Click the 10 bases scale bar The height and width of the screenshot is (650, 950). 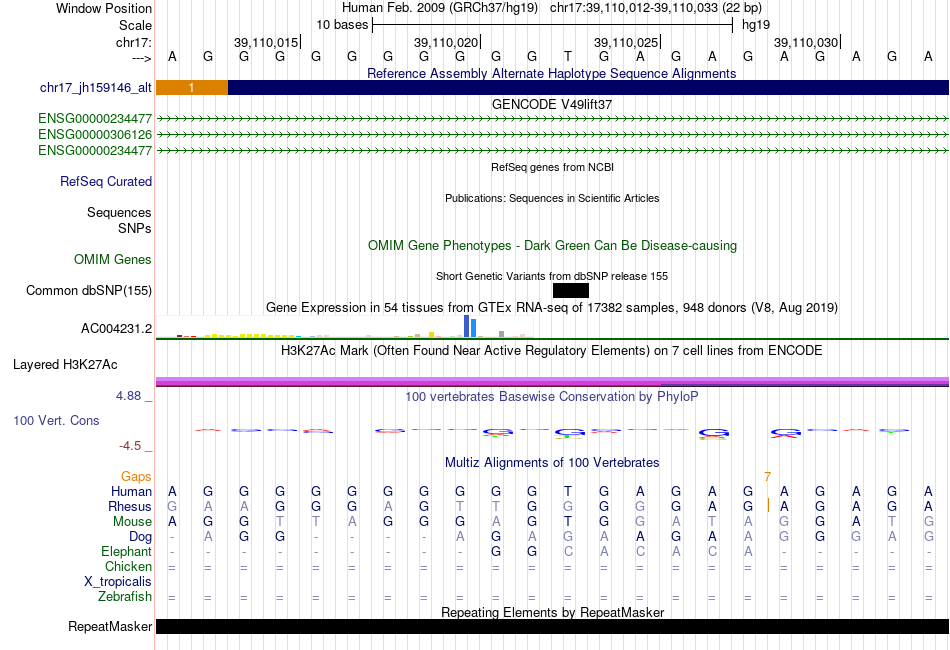[553, 25]
